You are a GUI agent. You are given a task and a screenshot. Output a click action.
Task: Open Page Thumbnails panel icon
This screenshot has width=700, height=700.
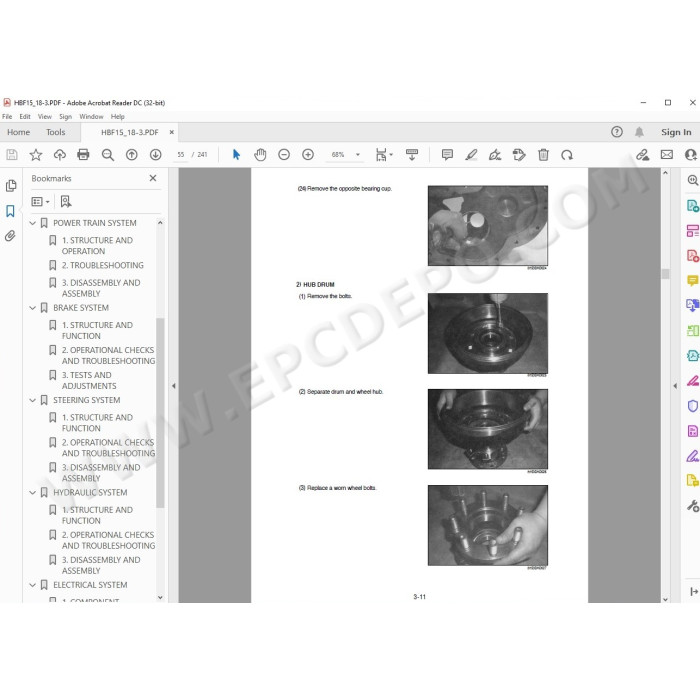[11, 186]
